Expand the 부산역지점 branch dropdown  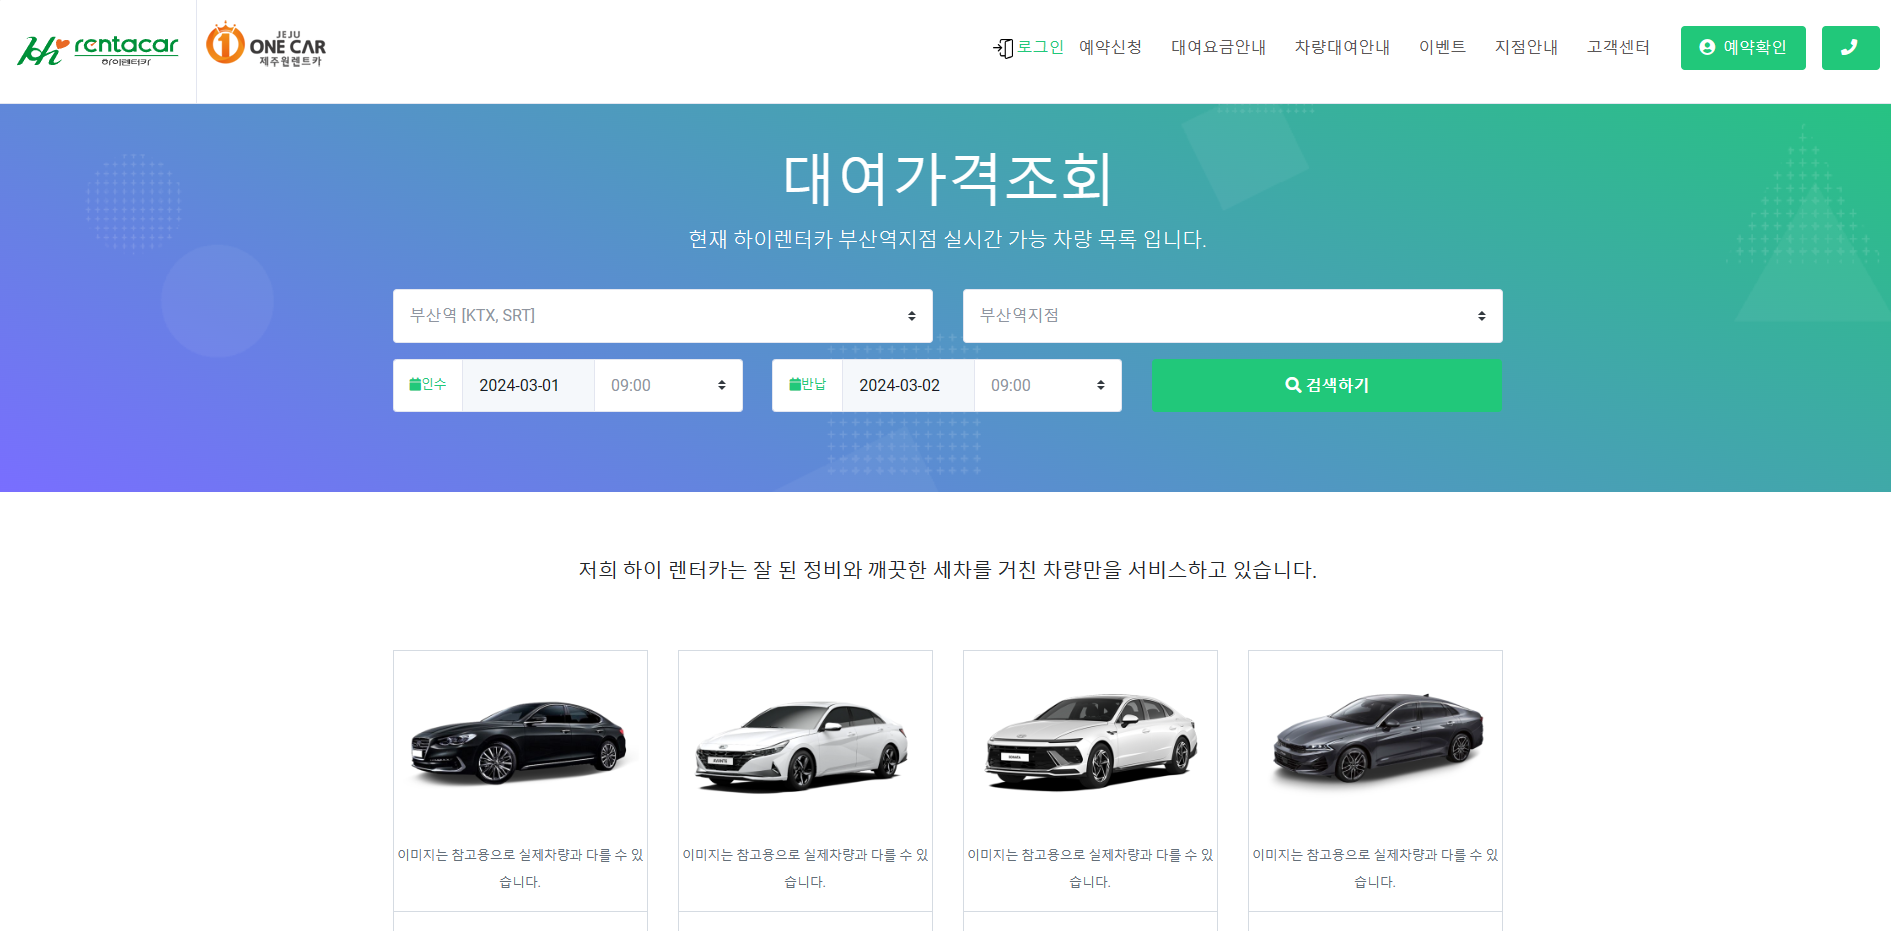[x=1232, y=316]
